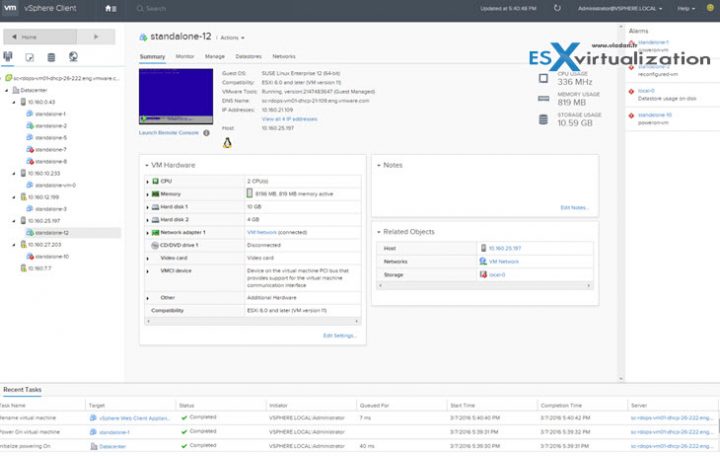Viewport: 720px width, 456px height.
Task: Click the storage usage cylinder icon
Action: click(543, 119)
